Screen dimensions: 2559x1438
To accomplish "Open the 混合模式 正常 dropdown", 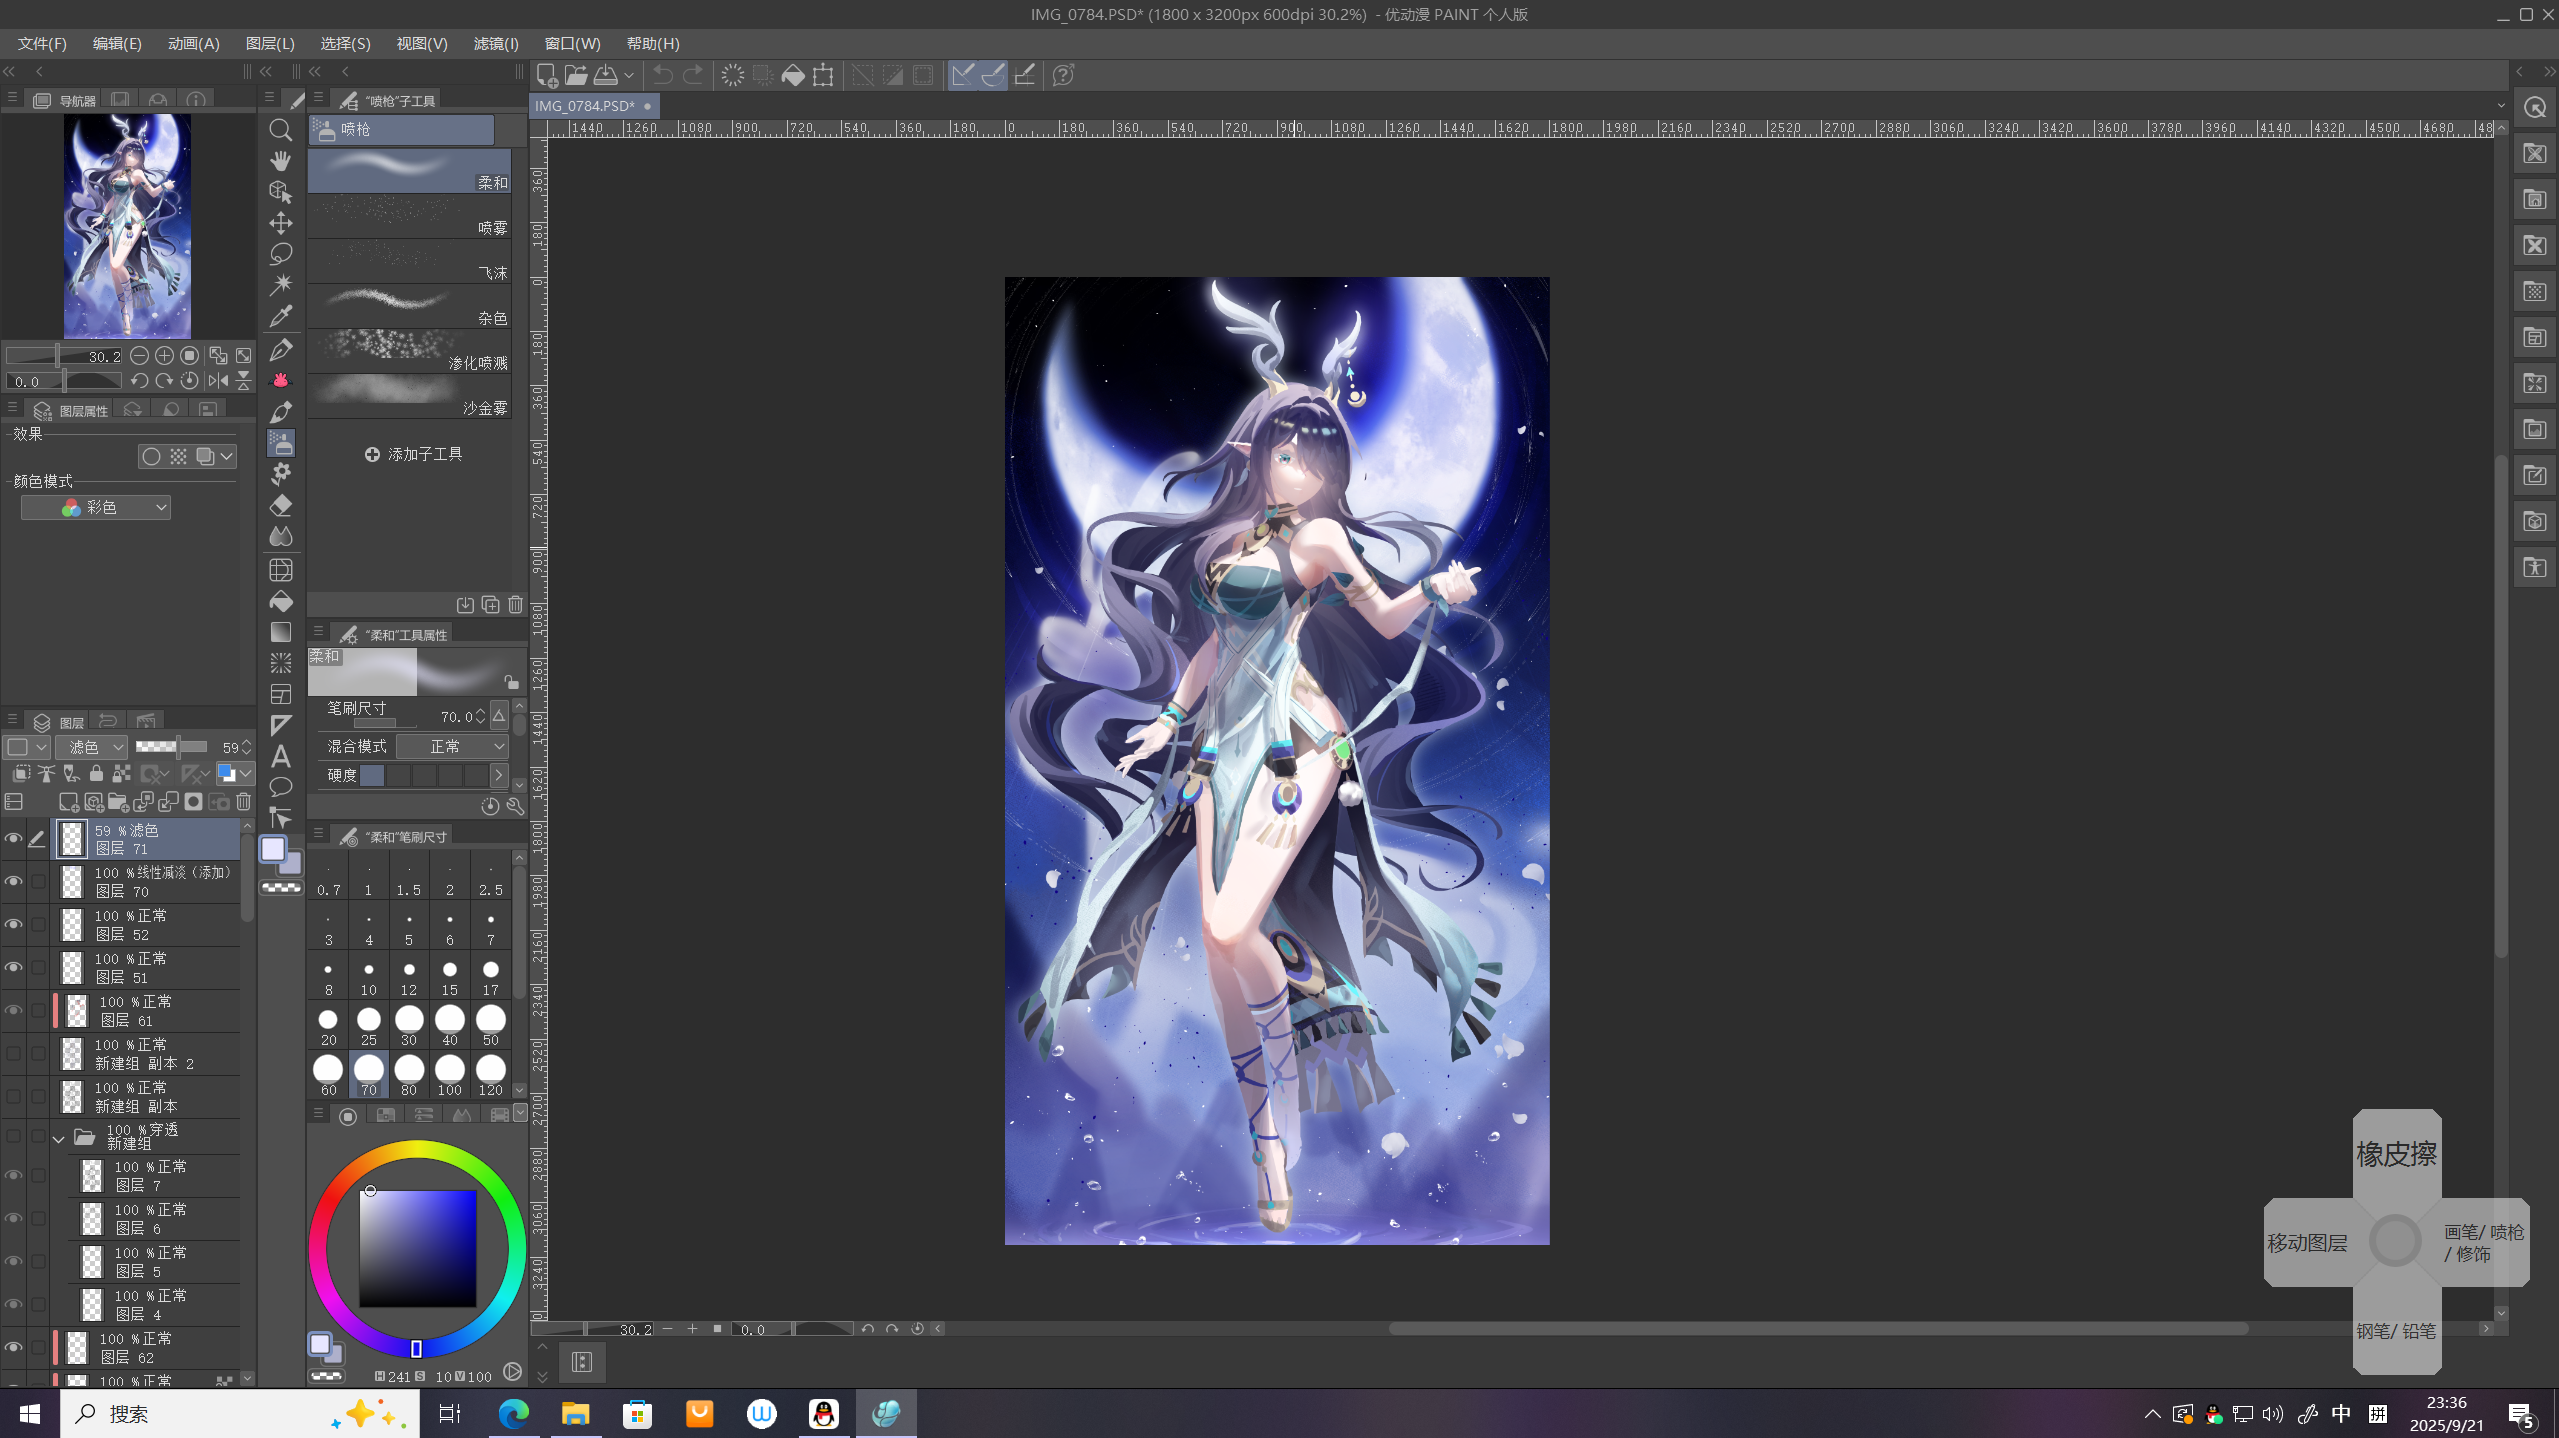I will coord(453,747).
